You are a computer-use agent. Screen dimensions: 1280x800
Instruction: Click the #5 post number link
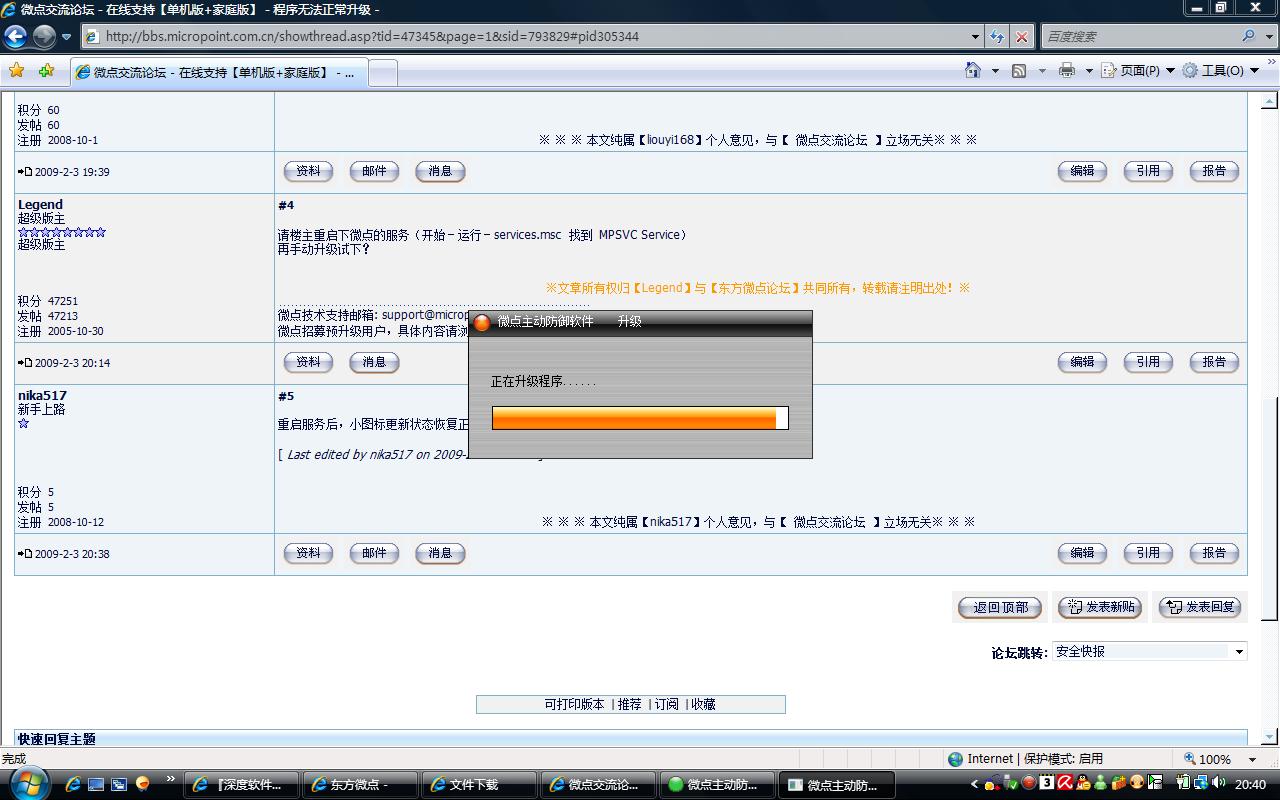(x=286, y=396)
